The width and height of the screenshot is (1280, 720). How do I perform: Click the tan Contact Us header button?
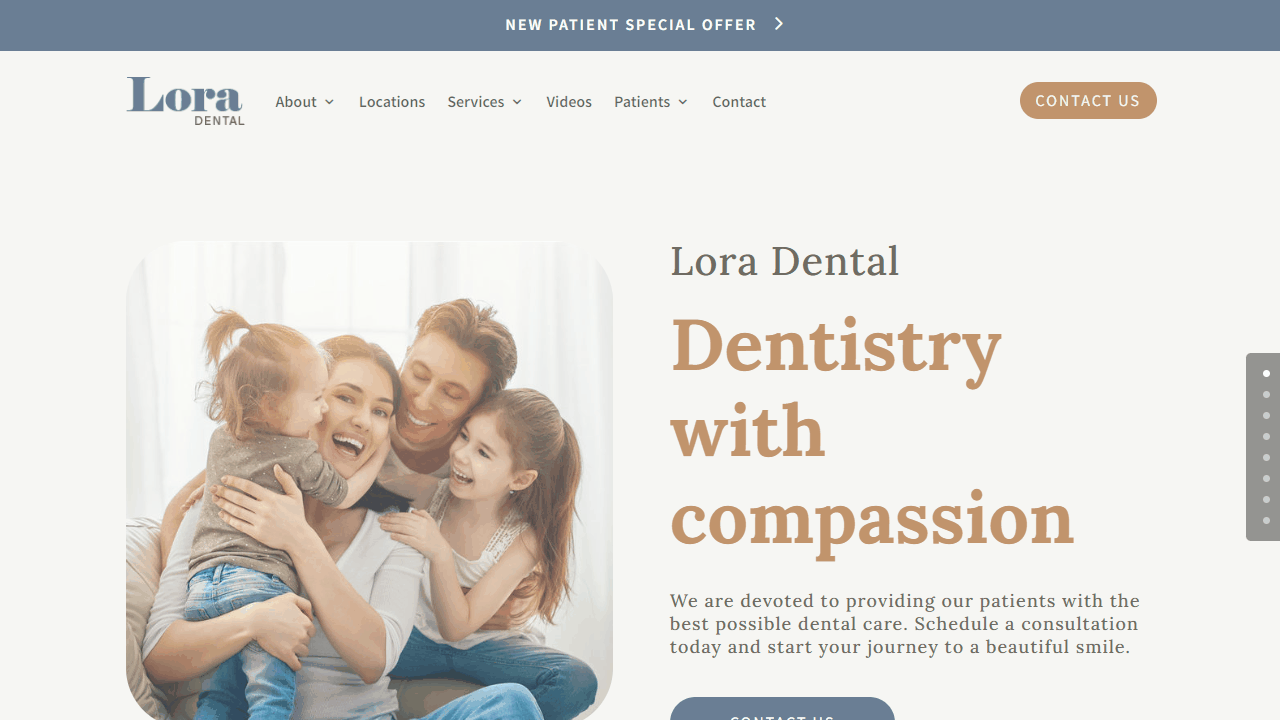point(1088,100)
